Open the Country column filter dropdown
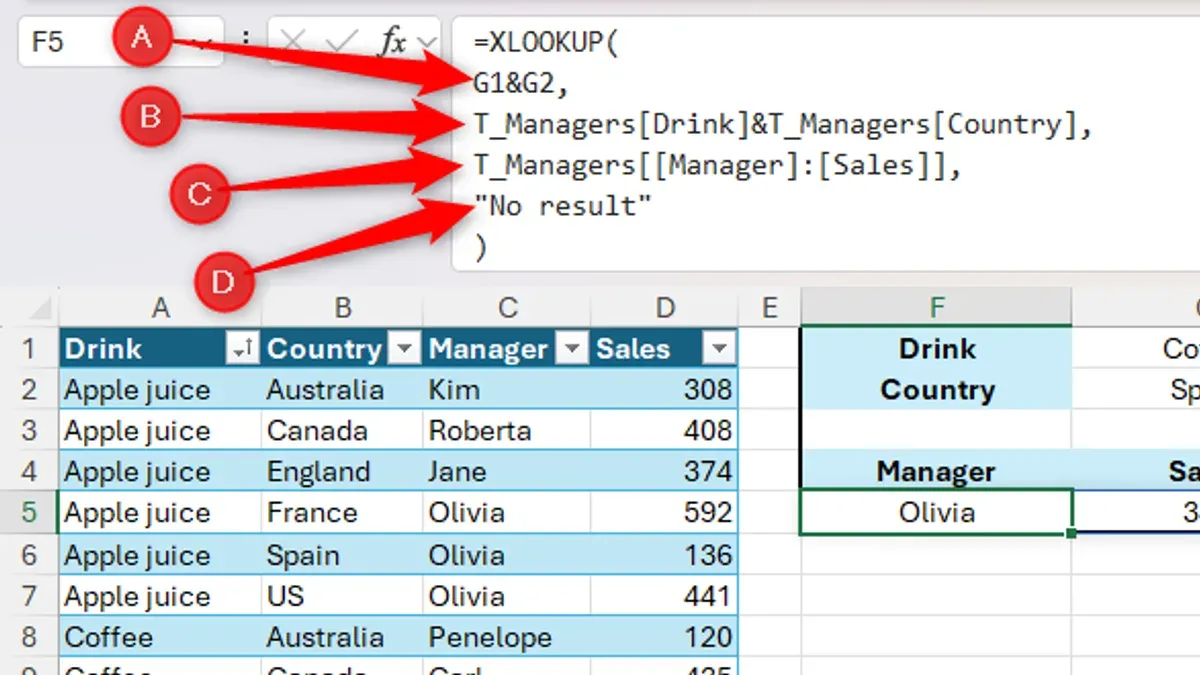 pyautogui.click(x=405, y=349)
